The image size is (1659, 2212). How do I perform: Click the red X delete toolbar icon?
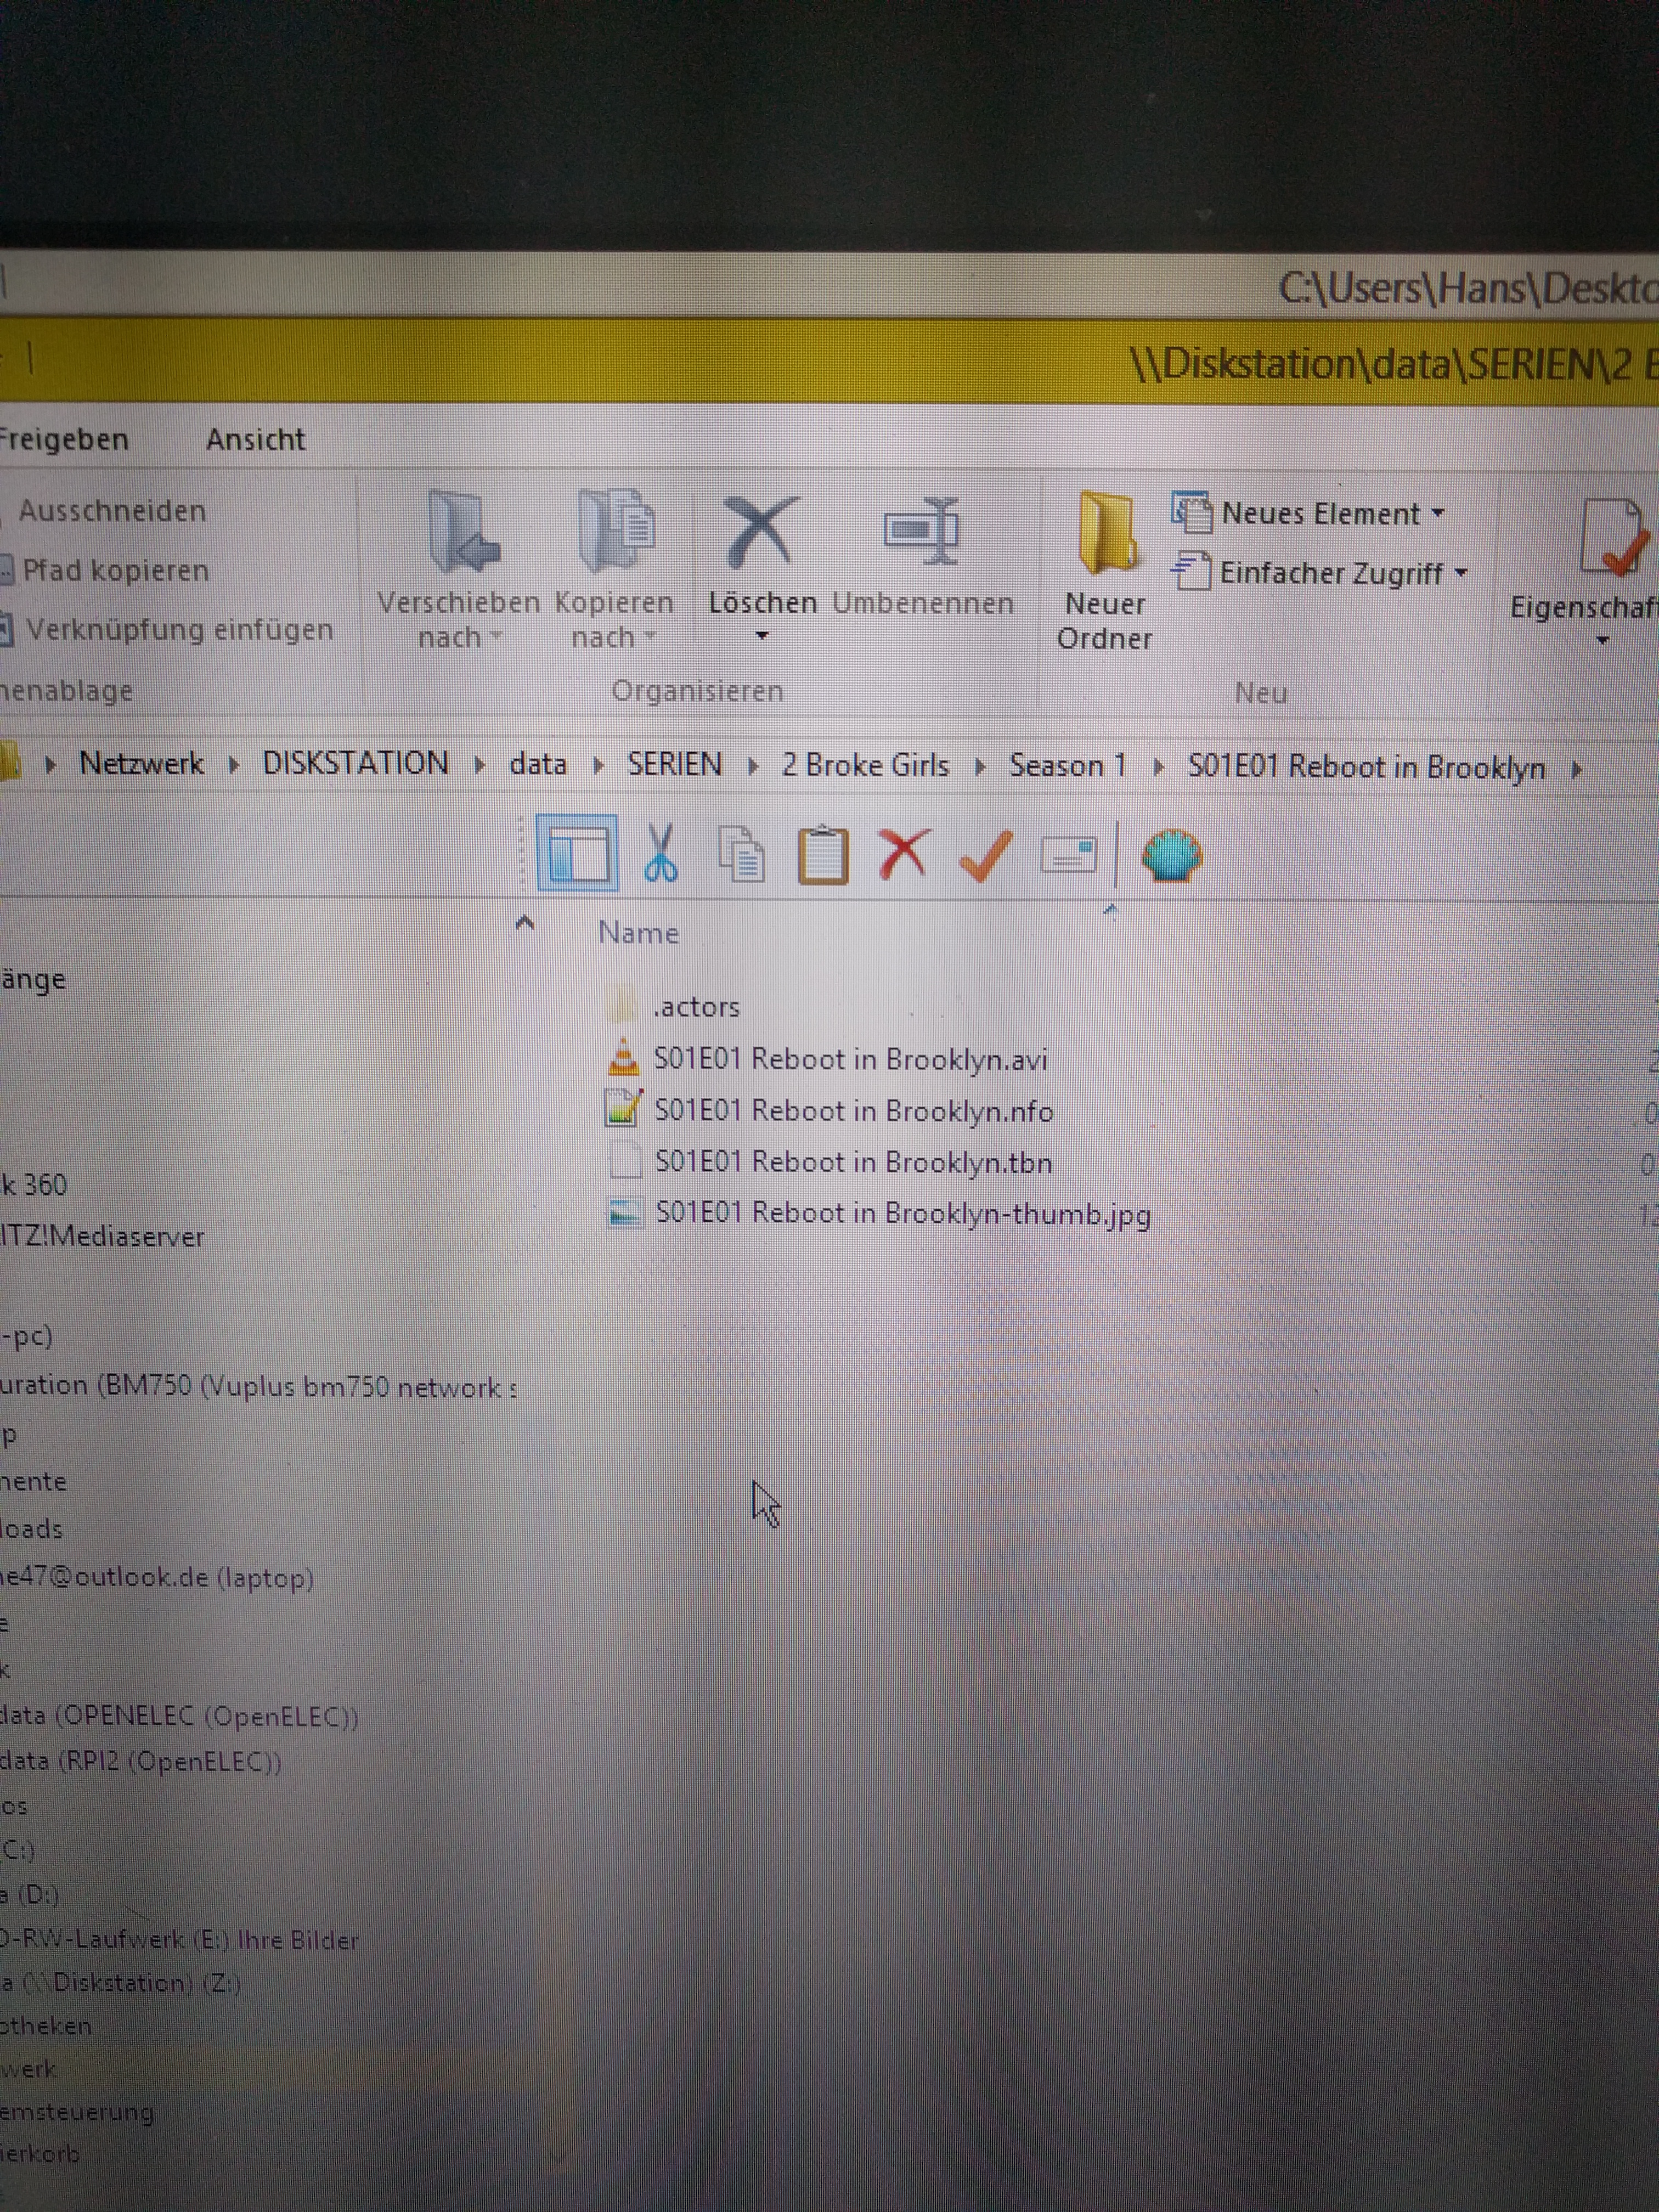point(904,854)
